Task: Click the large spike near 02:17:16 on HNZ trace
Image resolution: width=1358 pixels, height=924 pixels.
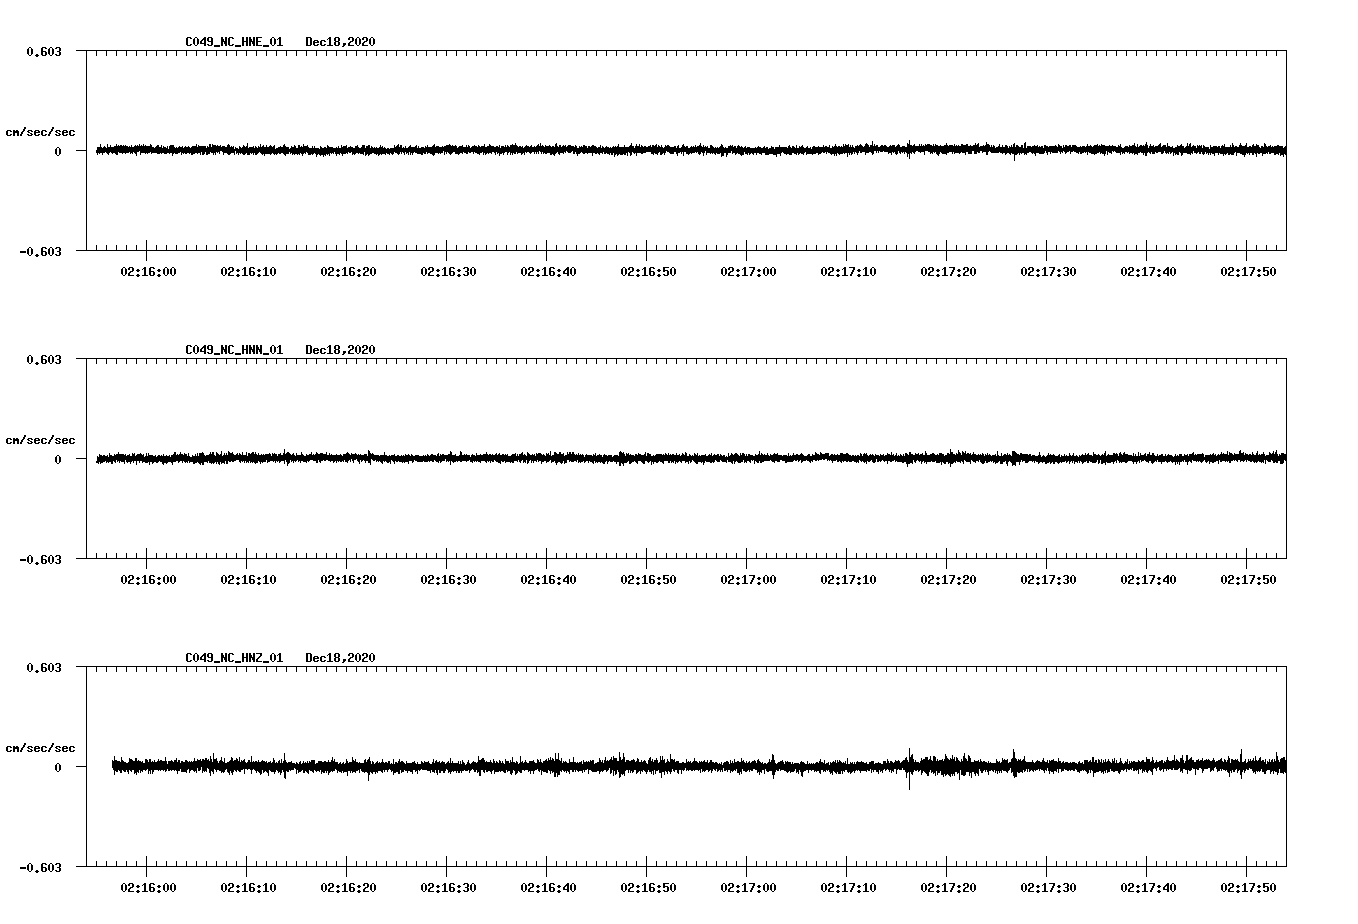Action: pos(908,770)
